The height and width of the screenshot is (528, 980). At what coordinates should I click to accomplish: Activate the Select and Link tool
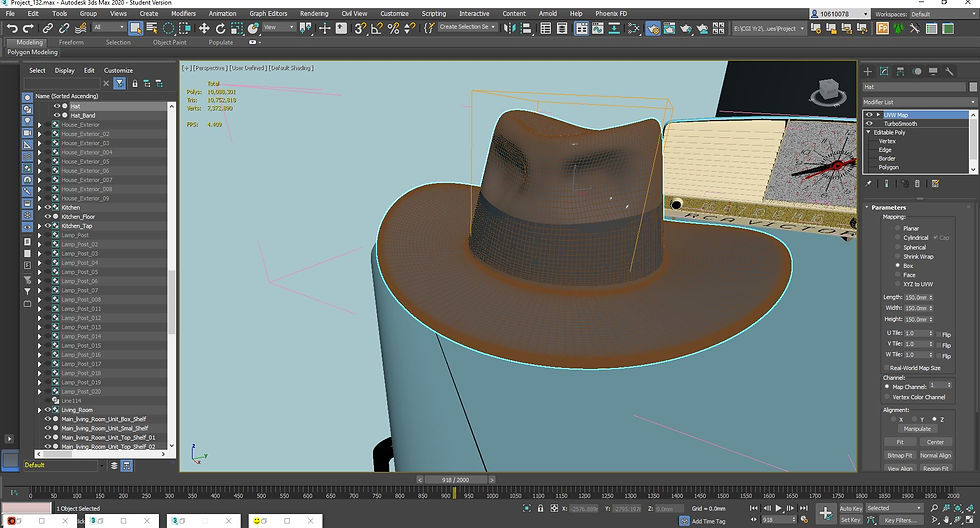(48, 28)
